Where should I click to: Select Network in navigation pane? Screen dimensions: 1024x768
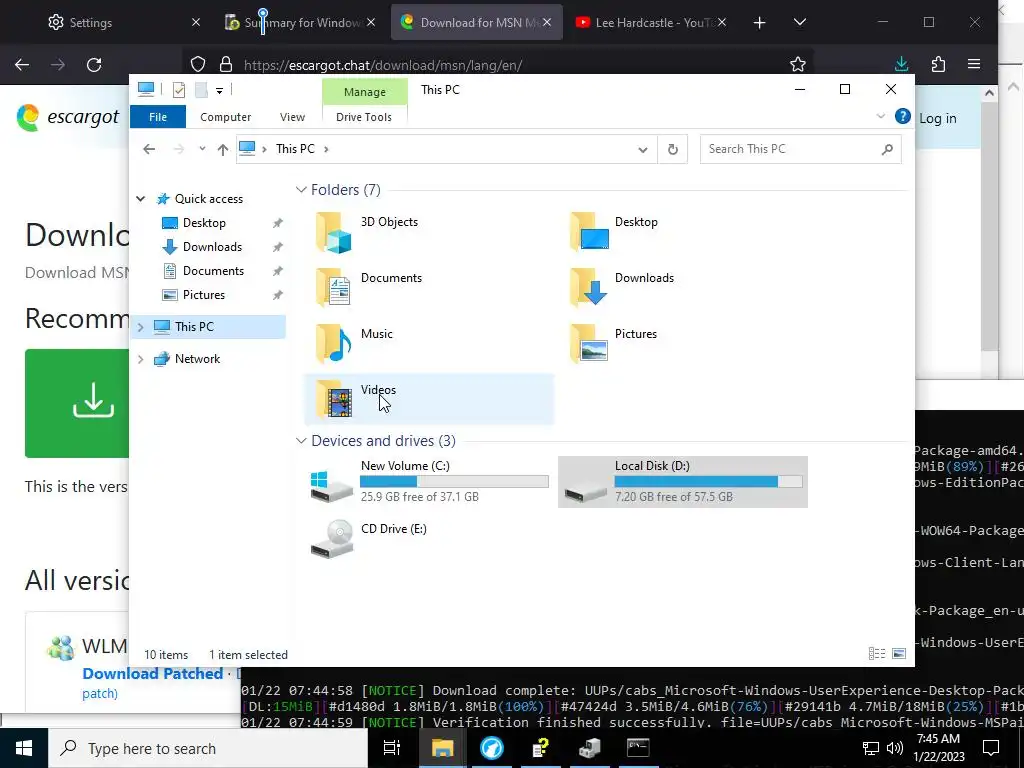pyautogui.click(x=197, y=359)
